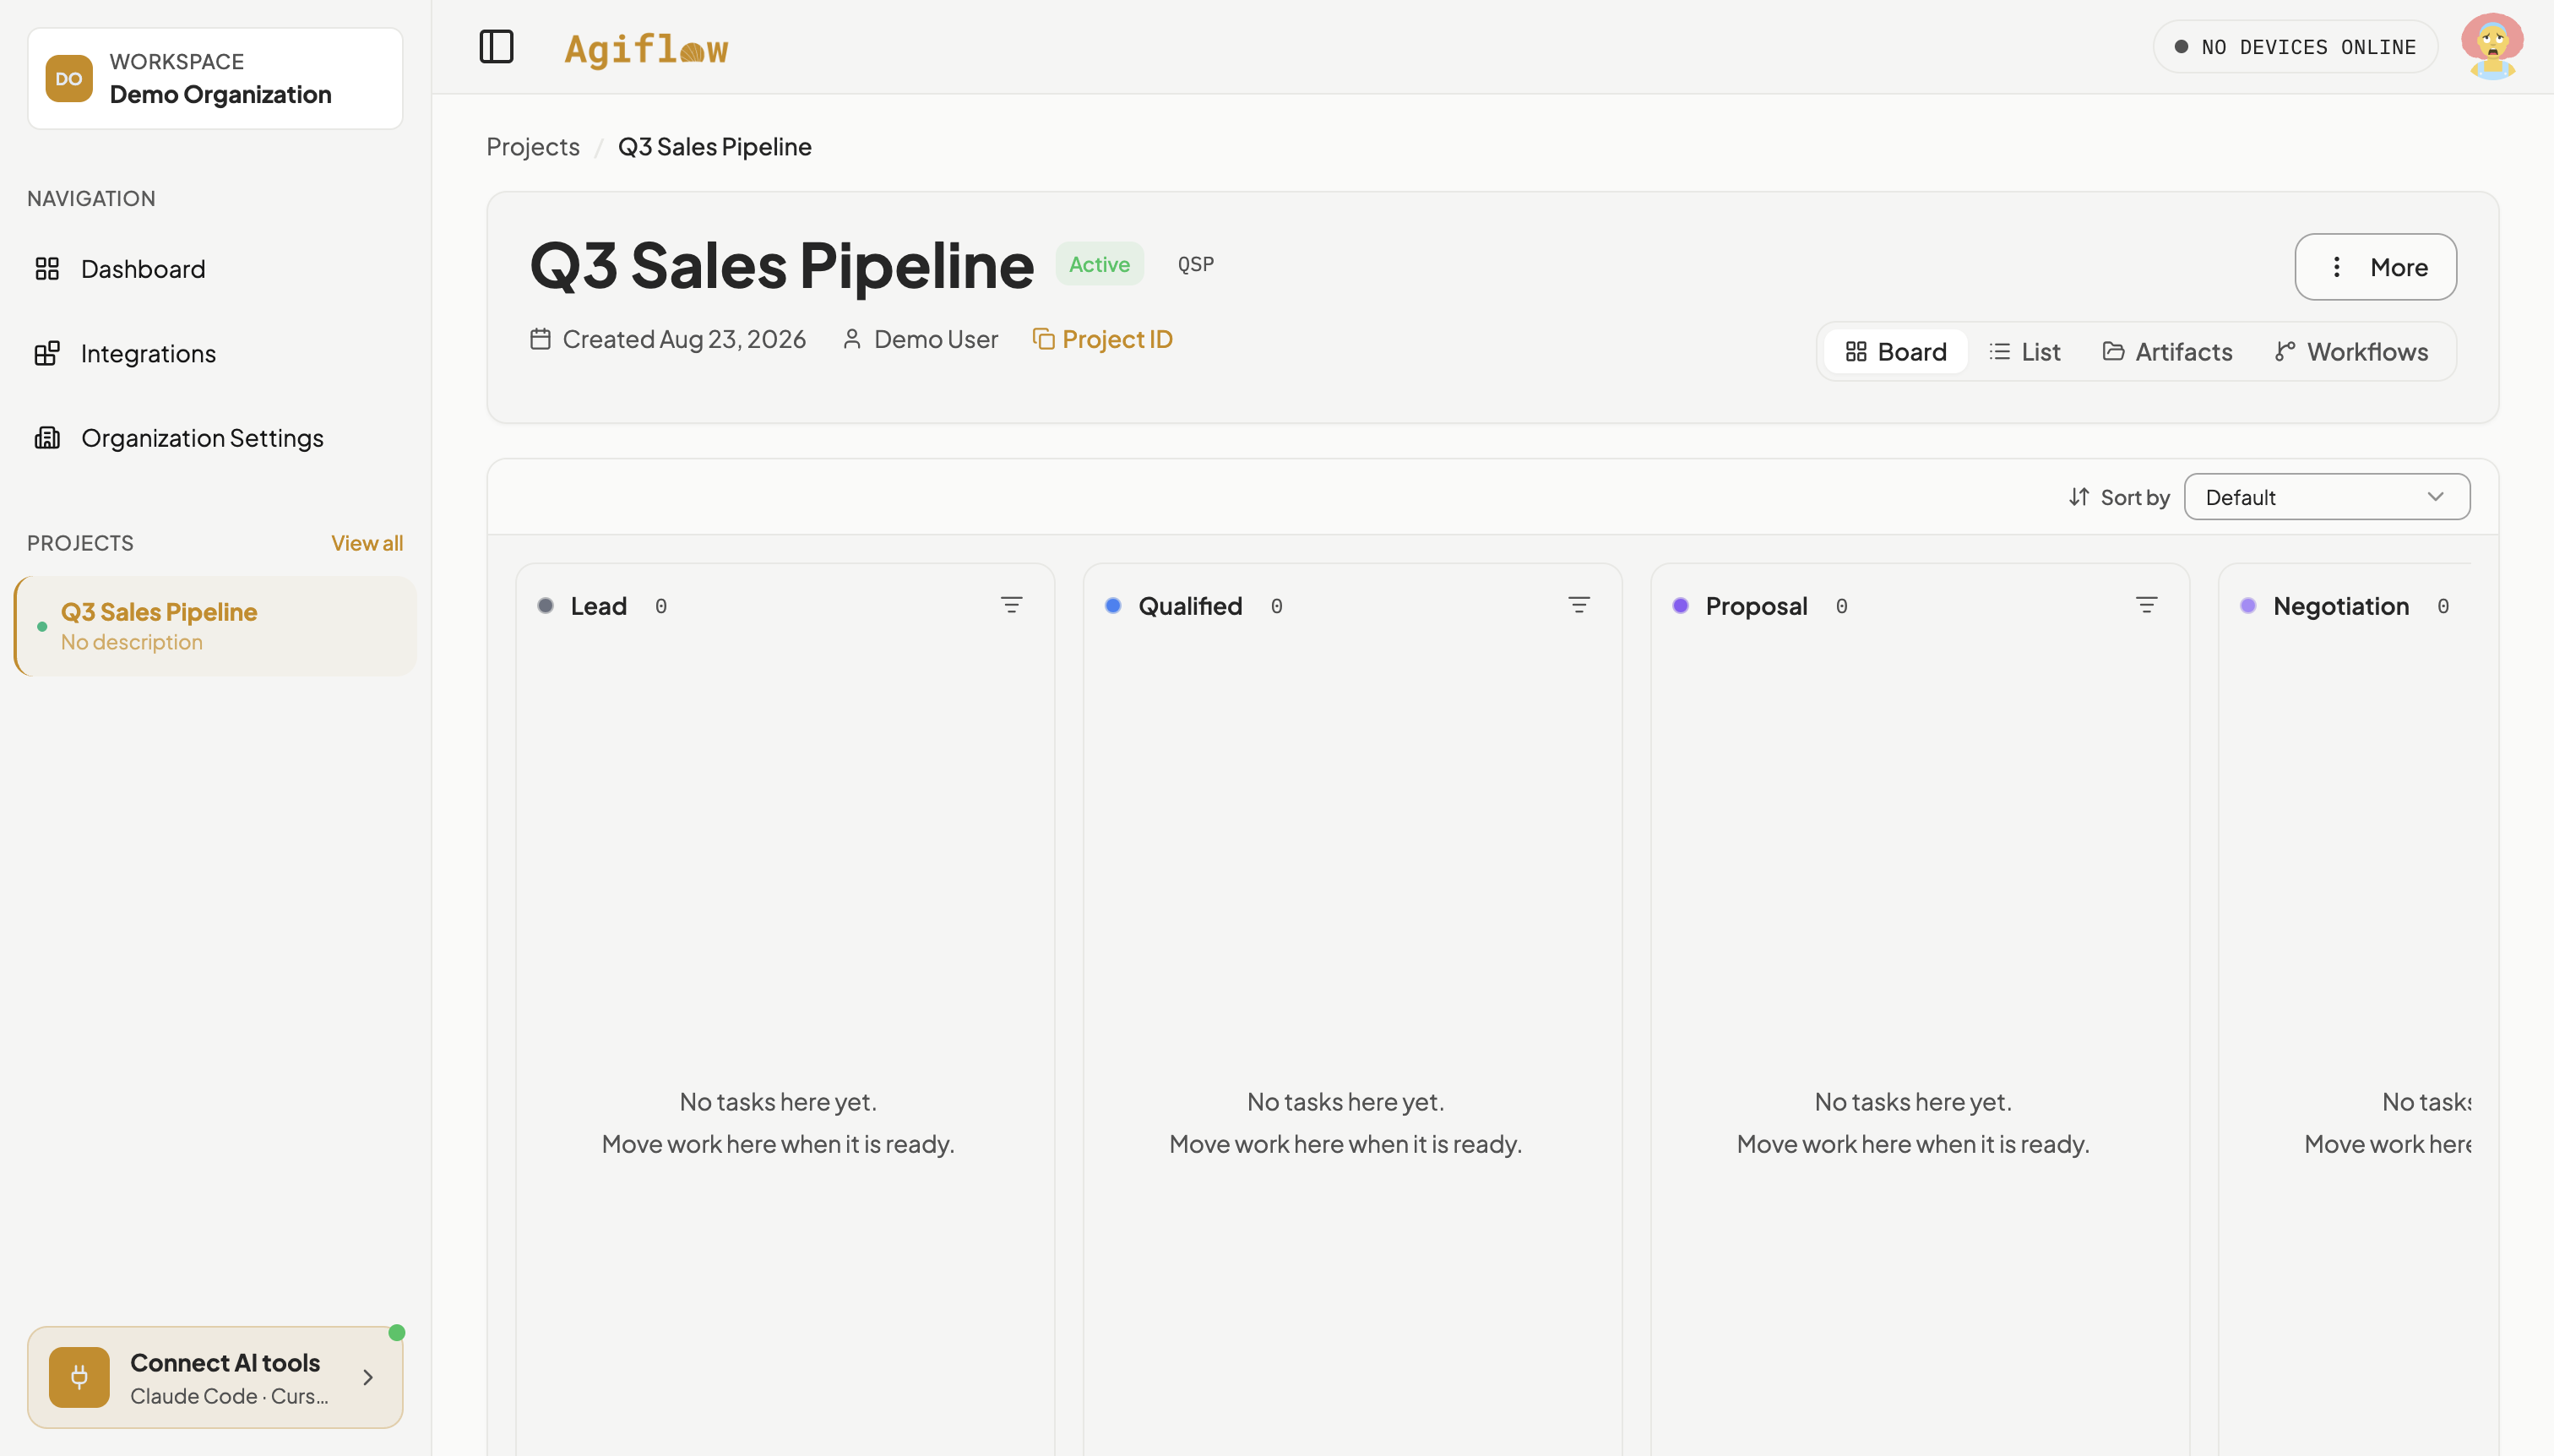This screenshot has width=2554, height=1456.
Task: Select Q3 Sales Pipeline project in sidebar
Action: pos(215,626)
